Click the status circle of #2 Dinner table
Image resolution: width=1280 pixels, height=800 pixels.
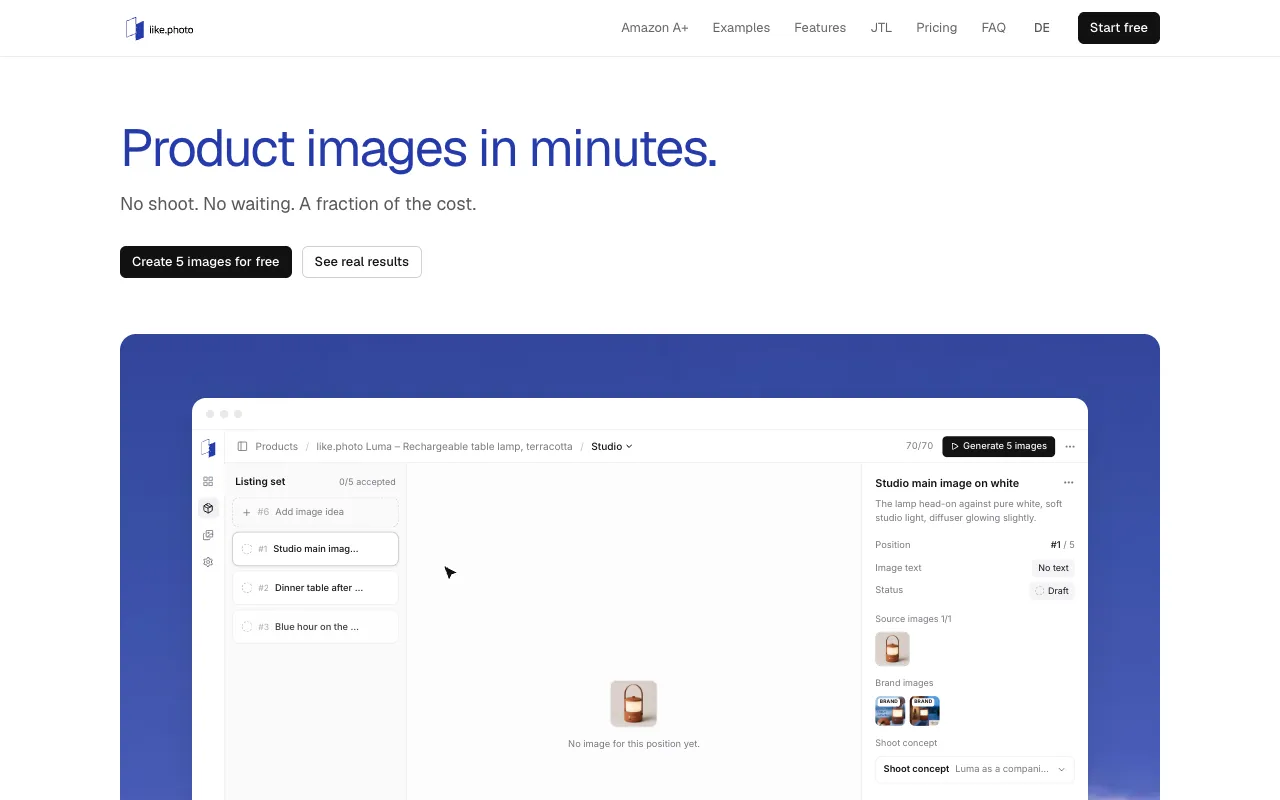(x=247, y=588)
